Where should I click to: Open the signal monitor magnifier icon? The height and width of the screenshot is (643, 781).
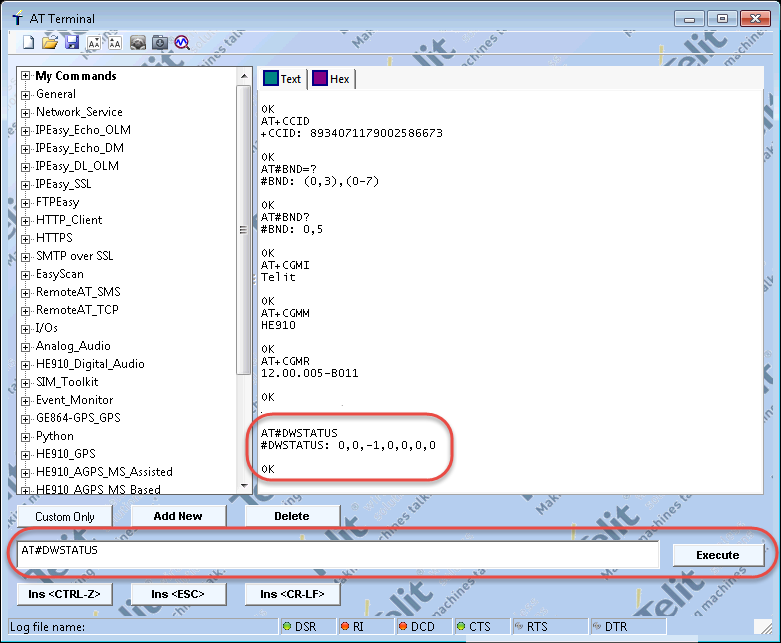click(x=182, y=42)
